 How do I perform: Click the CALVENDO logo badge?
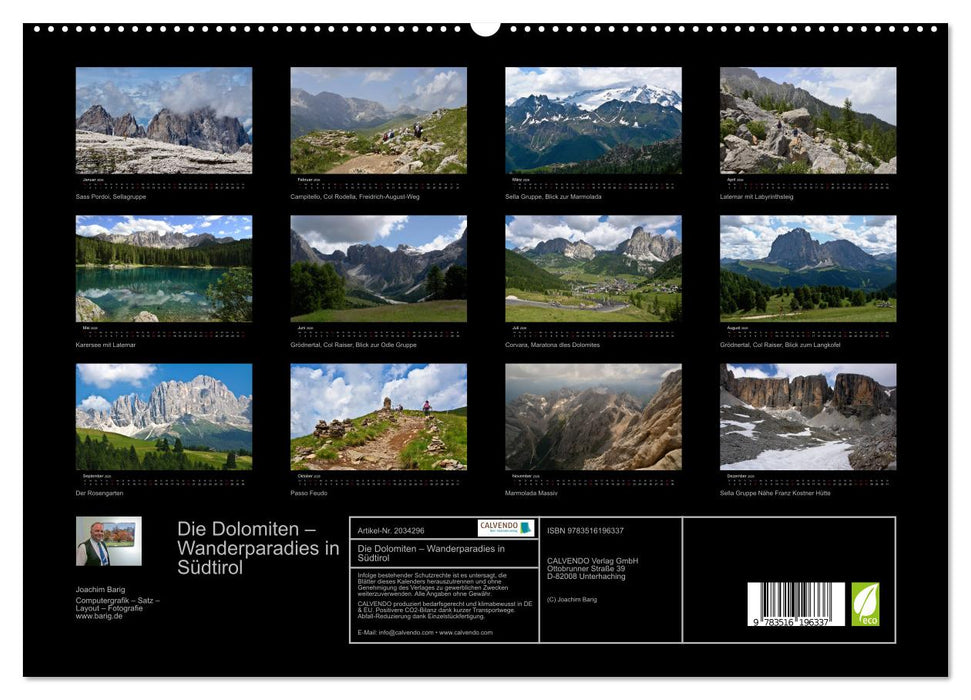pyautogui.click(x=505, y=528)
